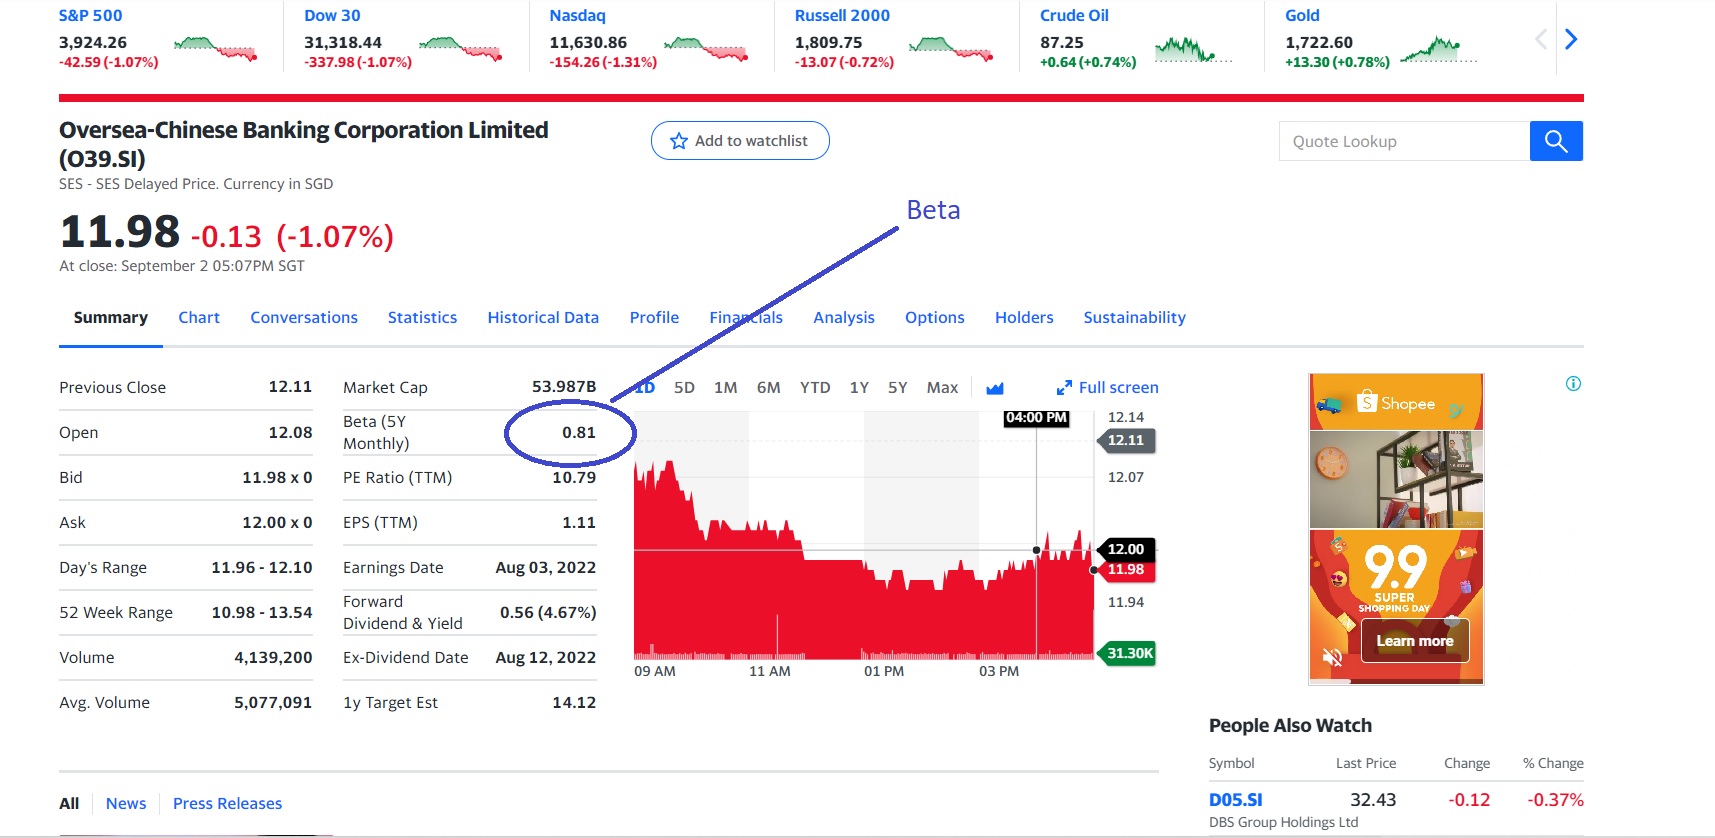Select the News filter tab
The width and height of the screenshot is (1715, 838).
pos(126,804)
